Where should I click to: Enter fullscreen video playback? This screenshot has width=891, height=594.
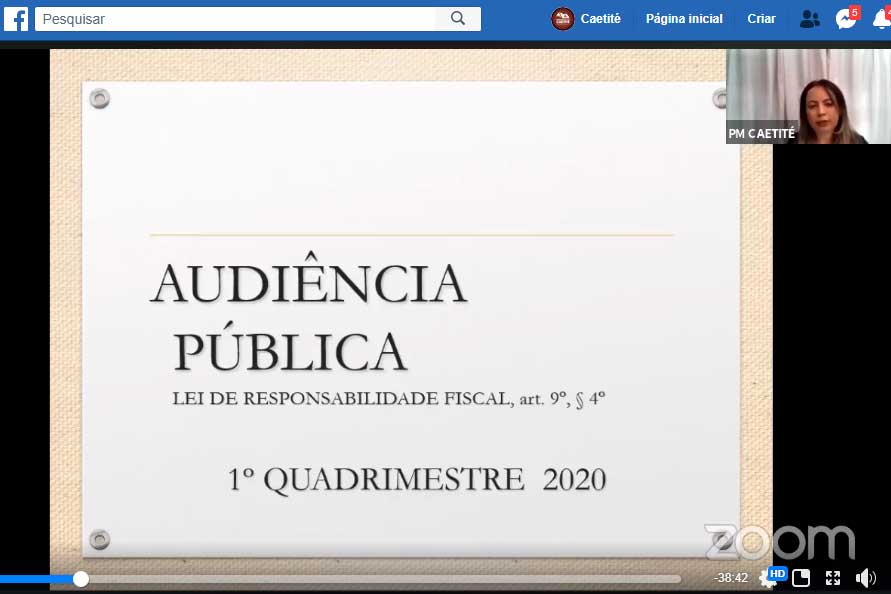pyautogui.click(x=833, y=577)
